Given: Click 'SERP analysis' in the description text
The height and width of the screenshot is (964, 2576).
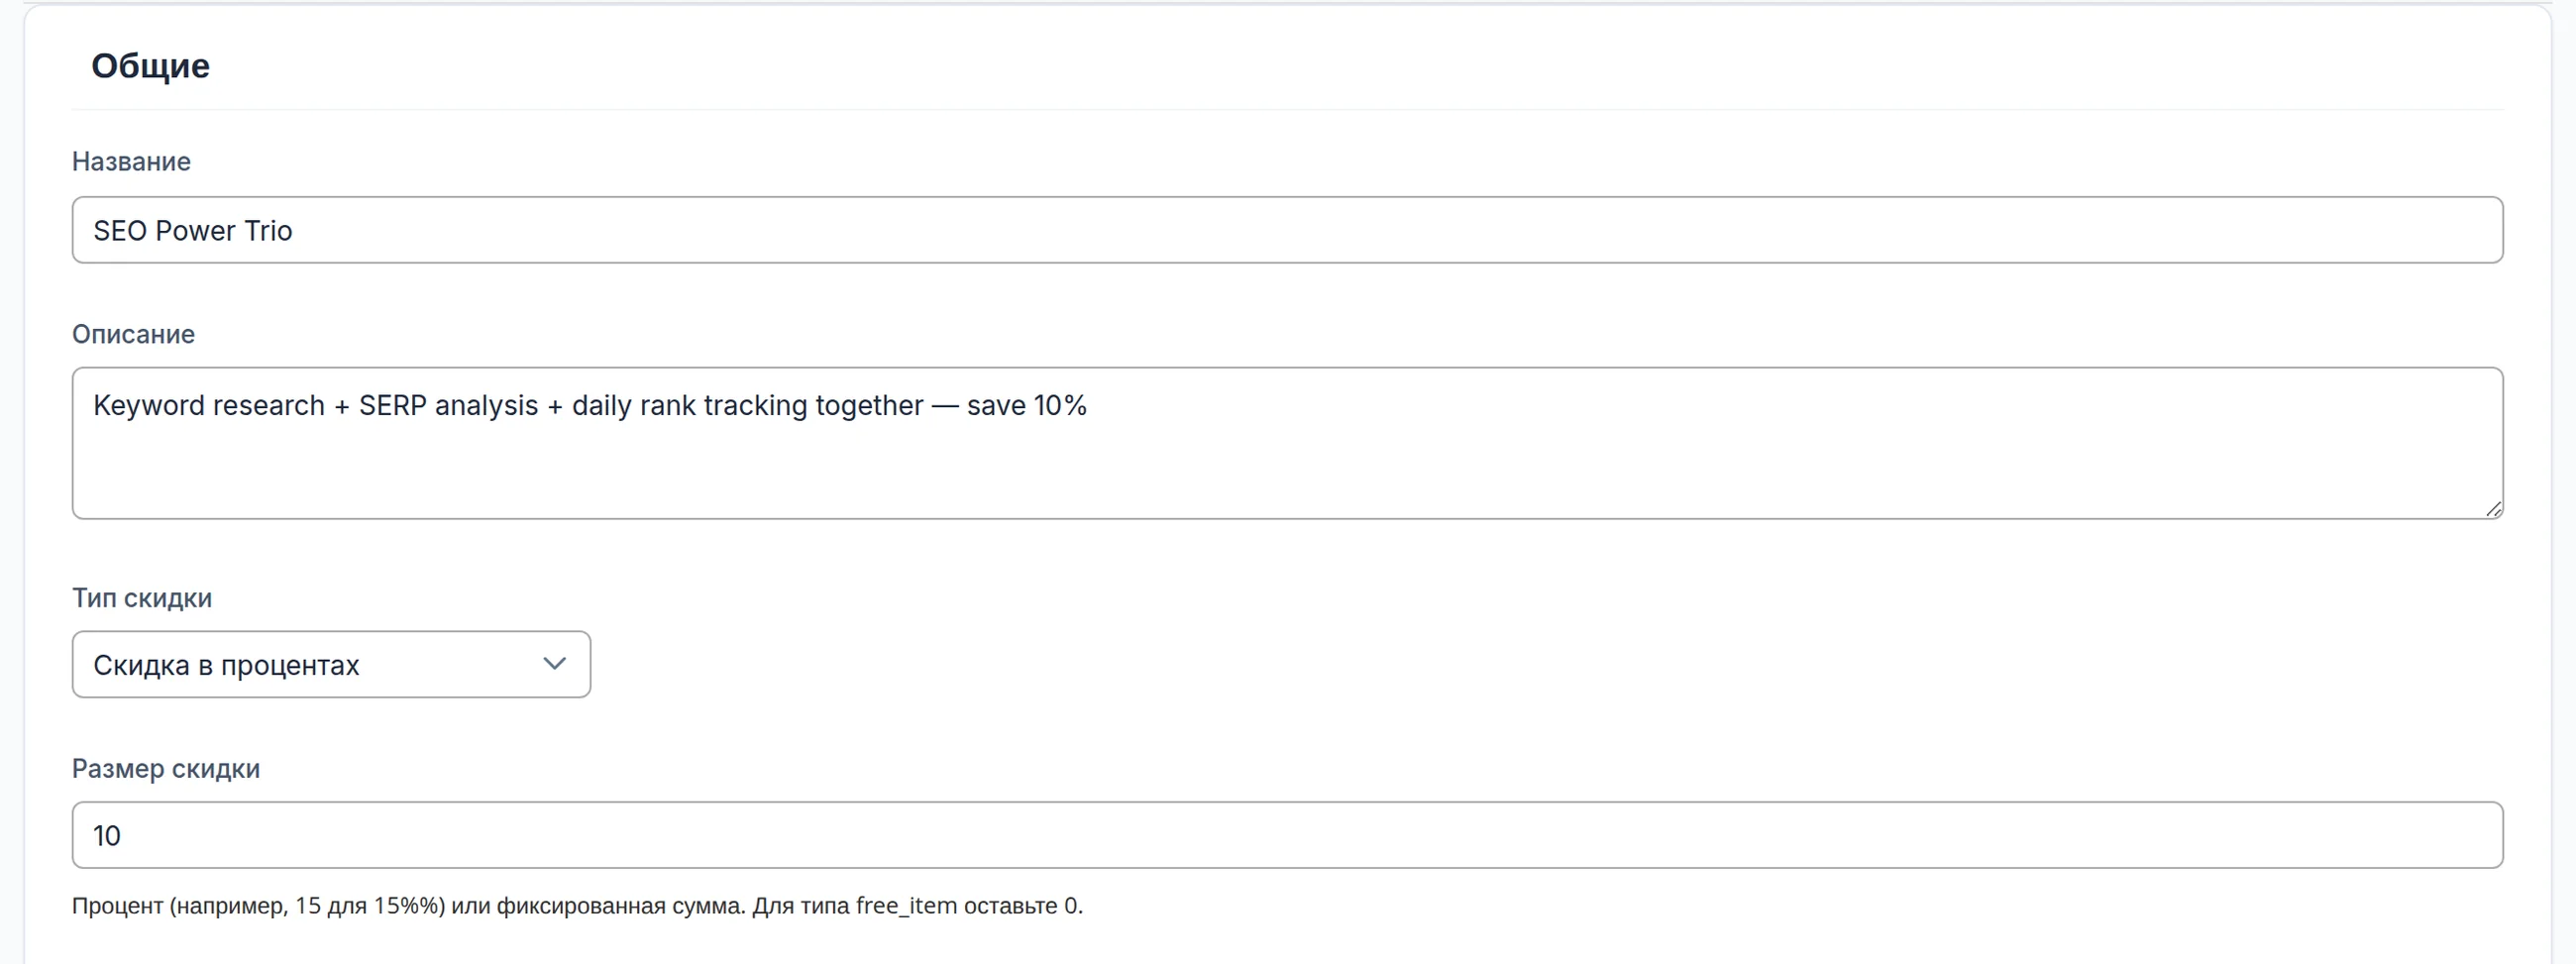Looking at the screenshot, I should point(448,406).
